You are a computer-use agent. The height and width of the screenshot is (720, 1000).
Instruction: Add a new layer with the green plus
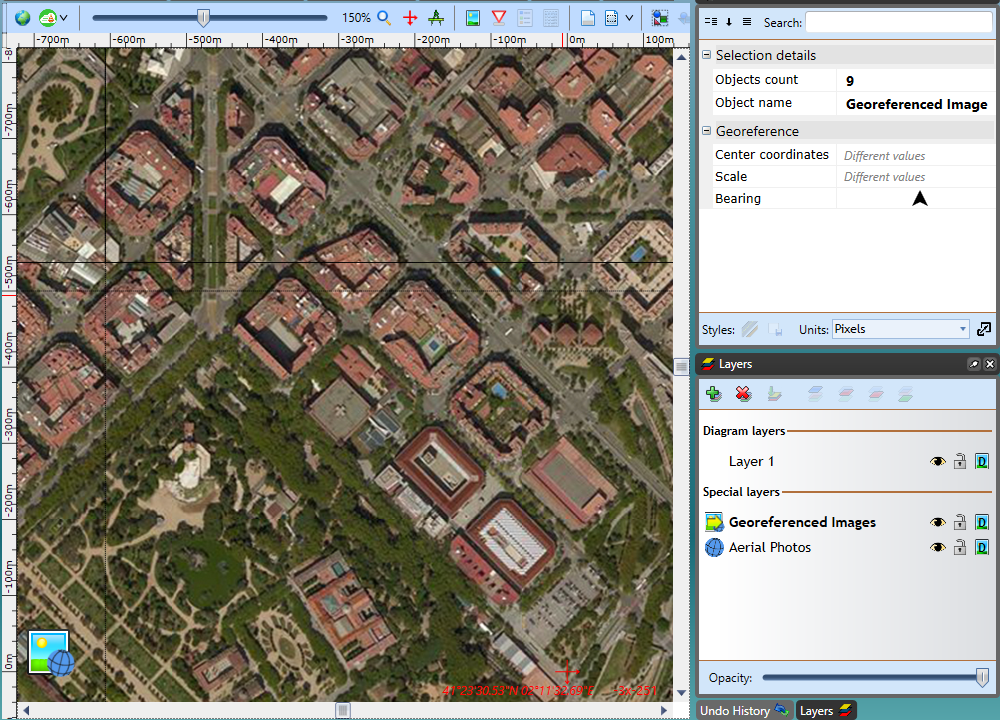tap(713, 394)
